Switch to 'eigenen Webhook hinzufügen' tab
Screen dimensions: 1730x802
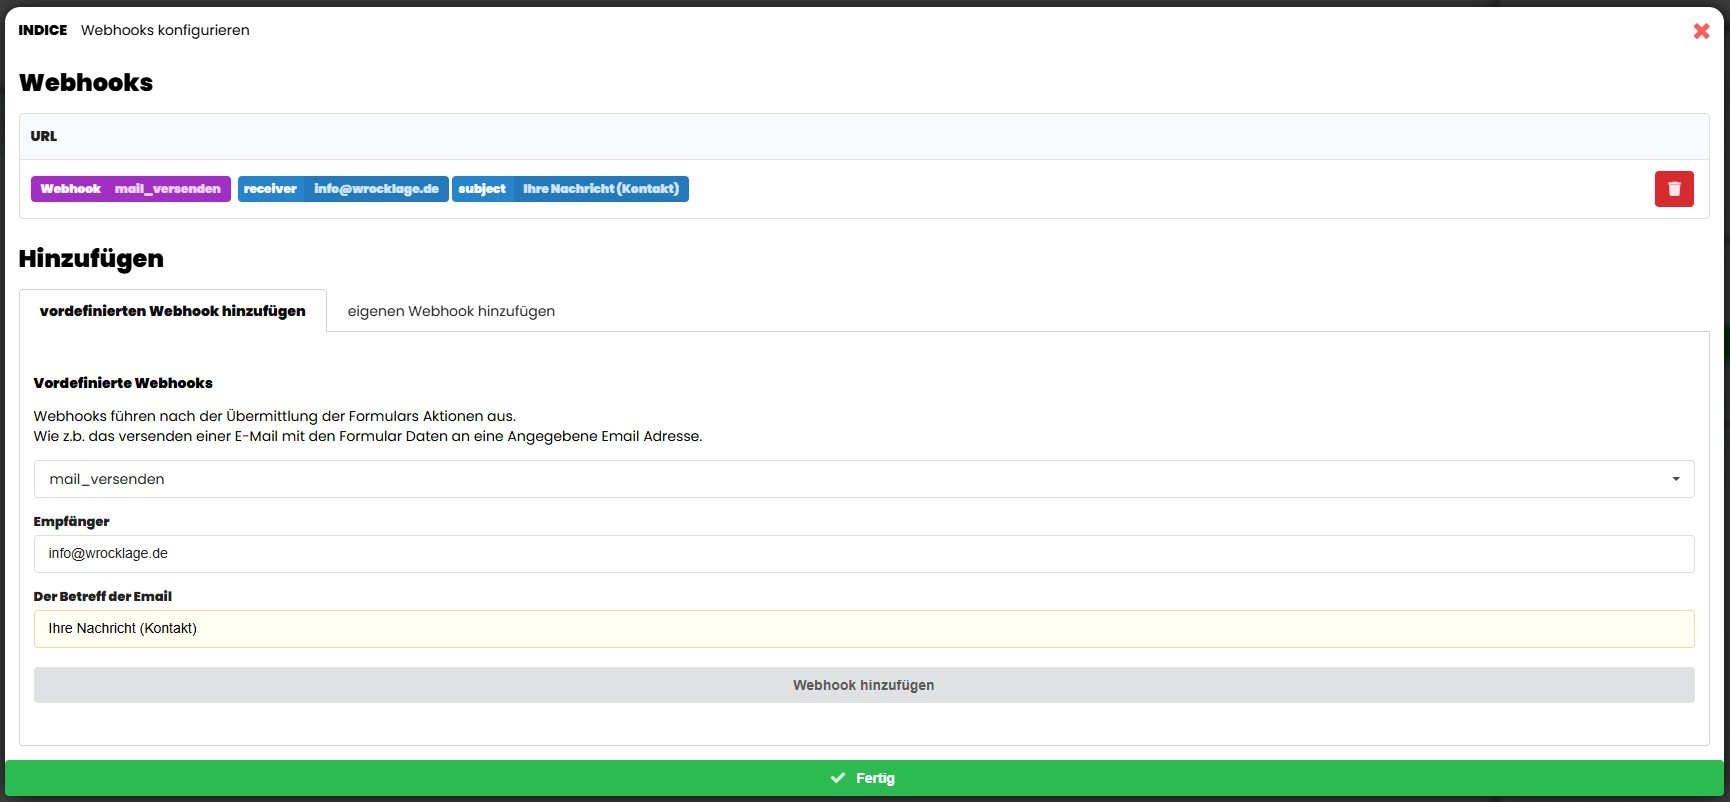coord(451,311)
